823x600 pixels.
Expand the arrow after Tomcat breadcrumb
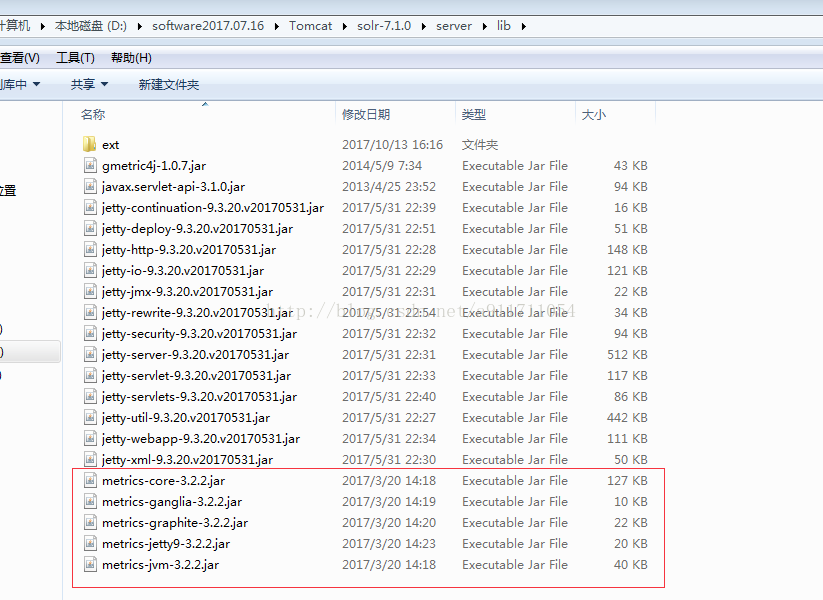[x=345, y=26]
